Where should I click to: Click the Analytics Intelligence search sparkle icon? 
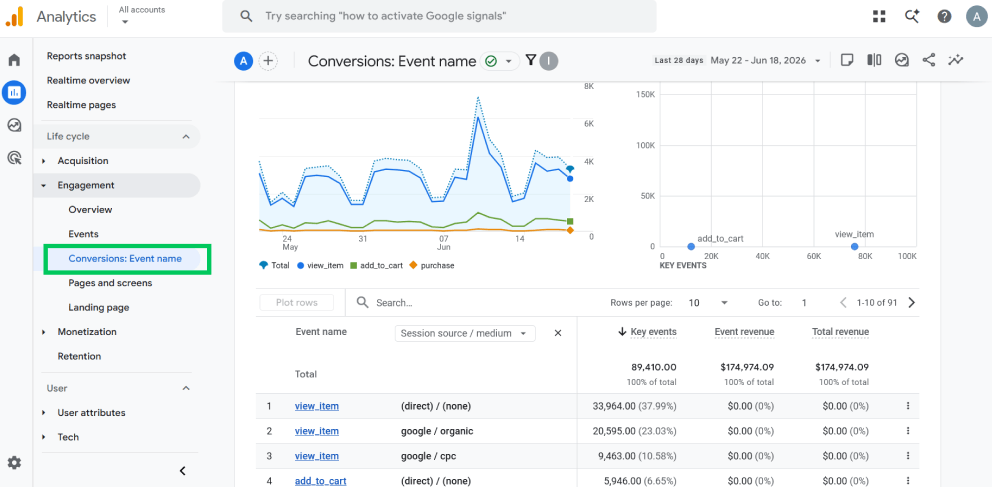tap(912, 16)
